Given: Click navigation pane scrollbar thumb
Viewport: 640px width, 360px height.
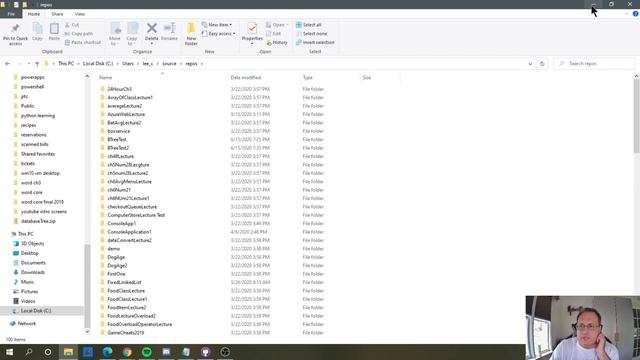Looking at the screenshot, I should [87, 286].
